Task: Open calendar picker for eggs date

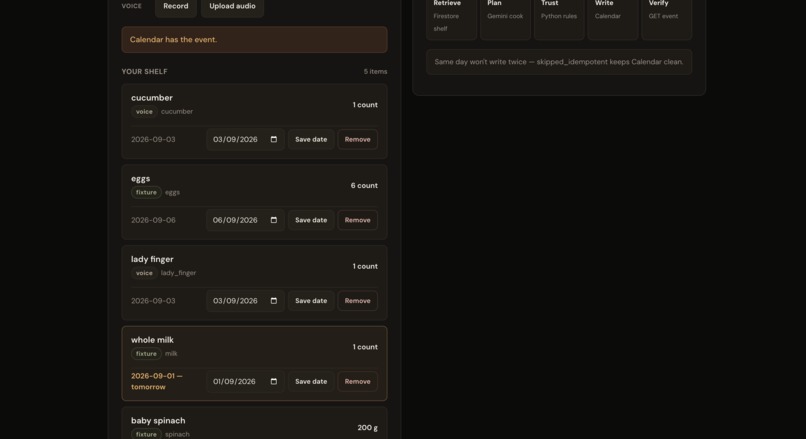Action: [x=273, y=220]
